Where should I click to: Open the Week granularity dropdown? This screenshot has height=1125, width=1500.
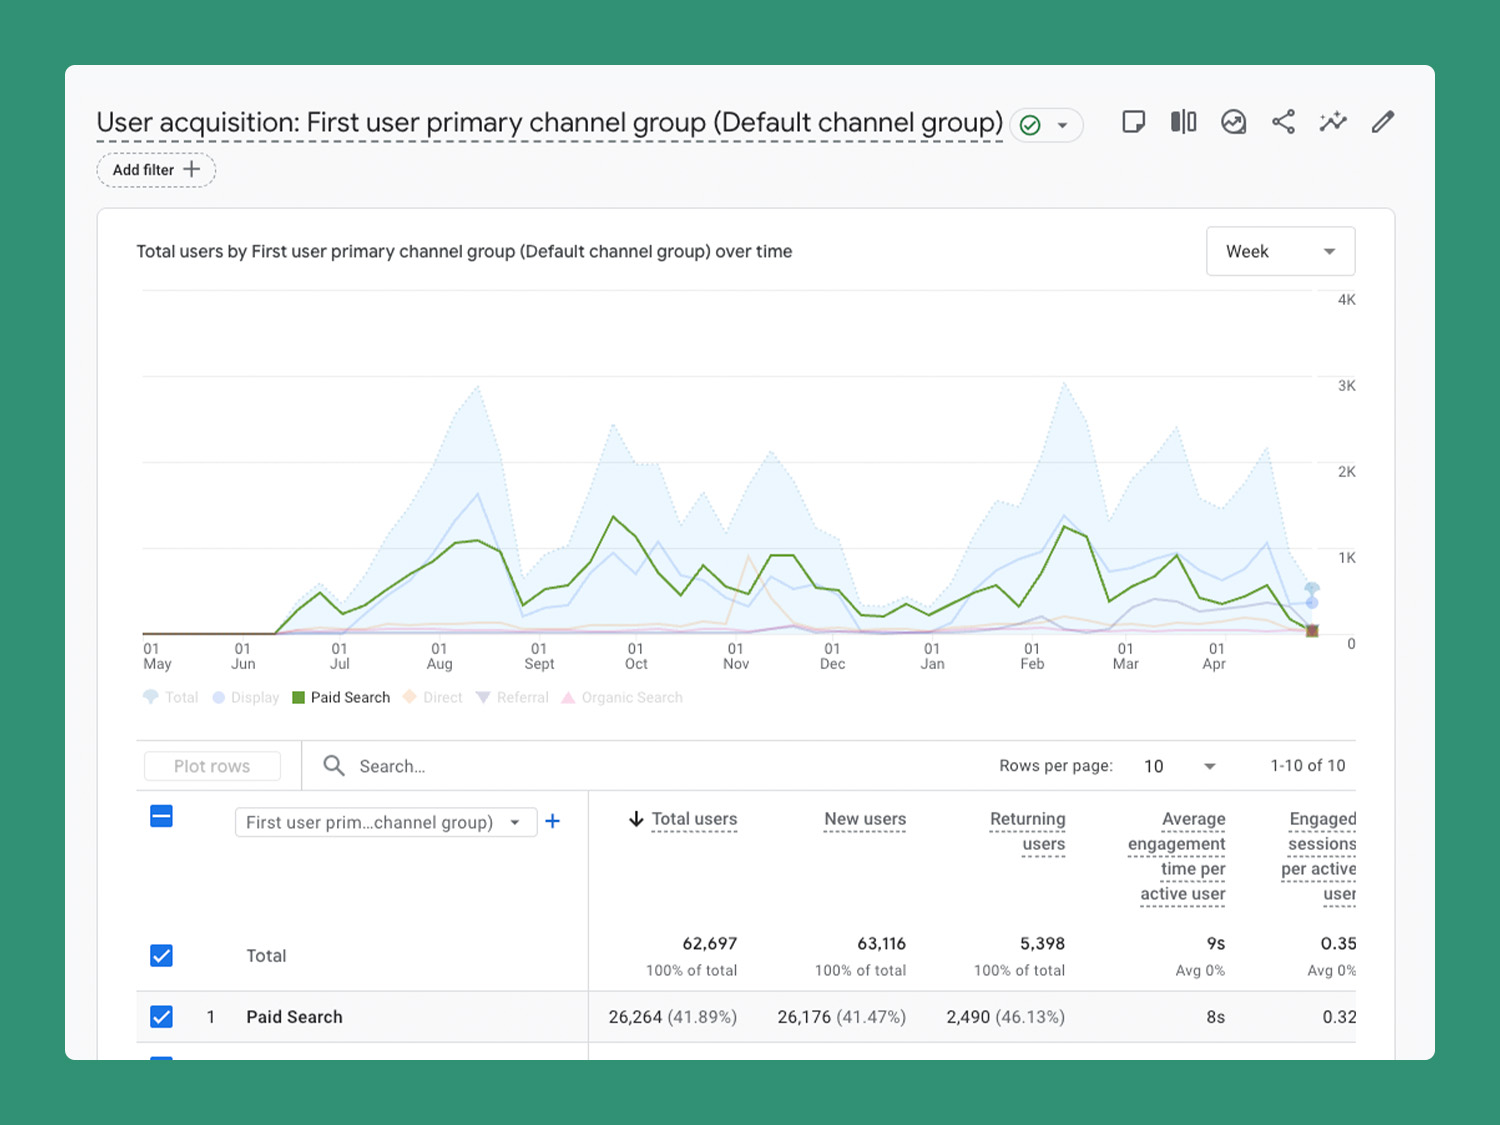(1280, 251)
